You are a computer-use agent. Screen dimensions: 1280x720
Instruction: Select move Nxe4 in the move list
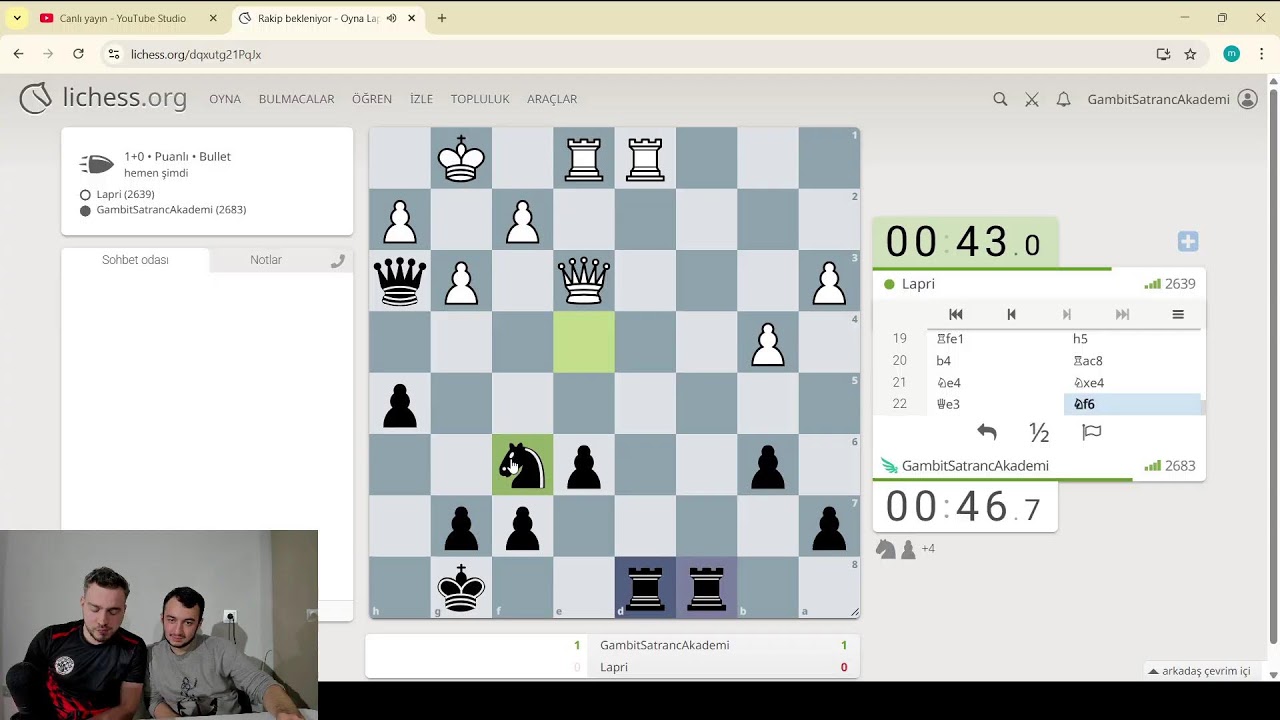click(x=1133, y=383)
